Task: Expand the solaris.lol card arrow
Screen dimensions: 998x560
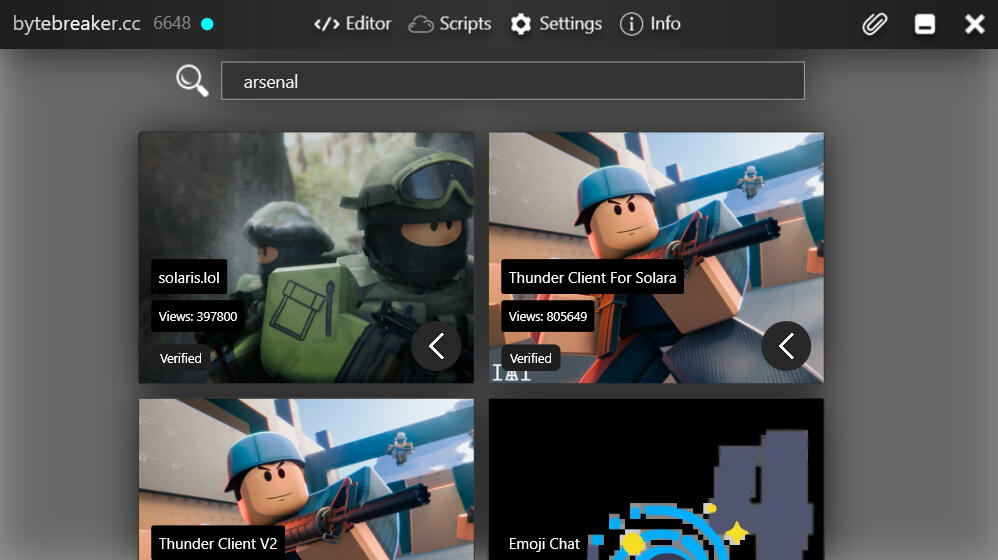Action: pyautogui.click(x=436, y=346)
